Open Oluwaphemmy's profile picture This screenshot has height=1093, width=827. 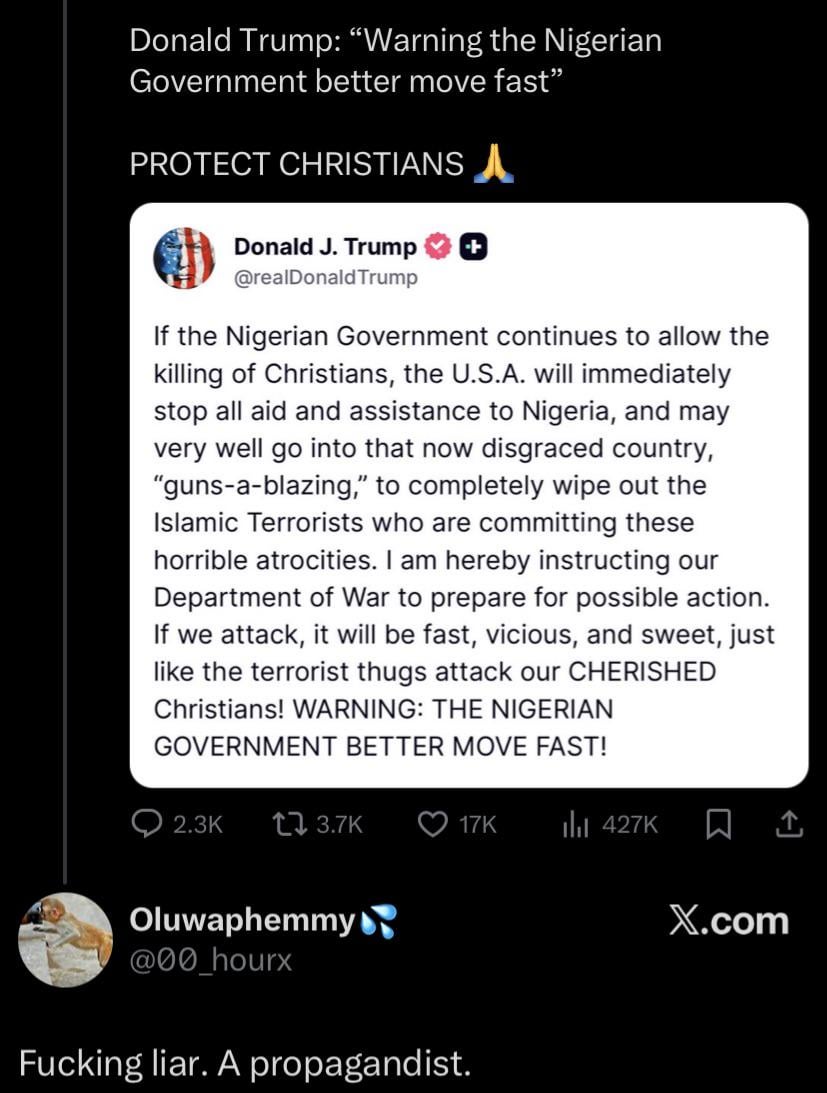[x=66, y=939]
